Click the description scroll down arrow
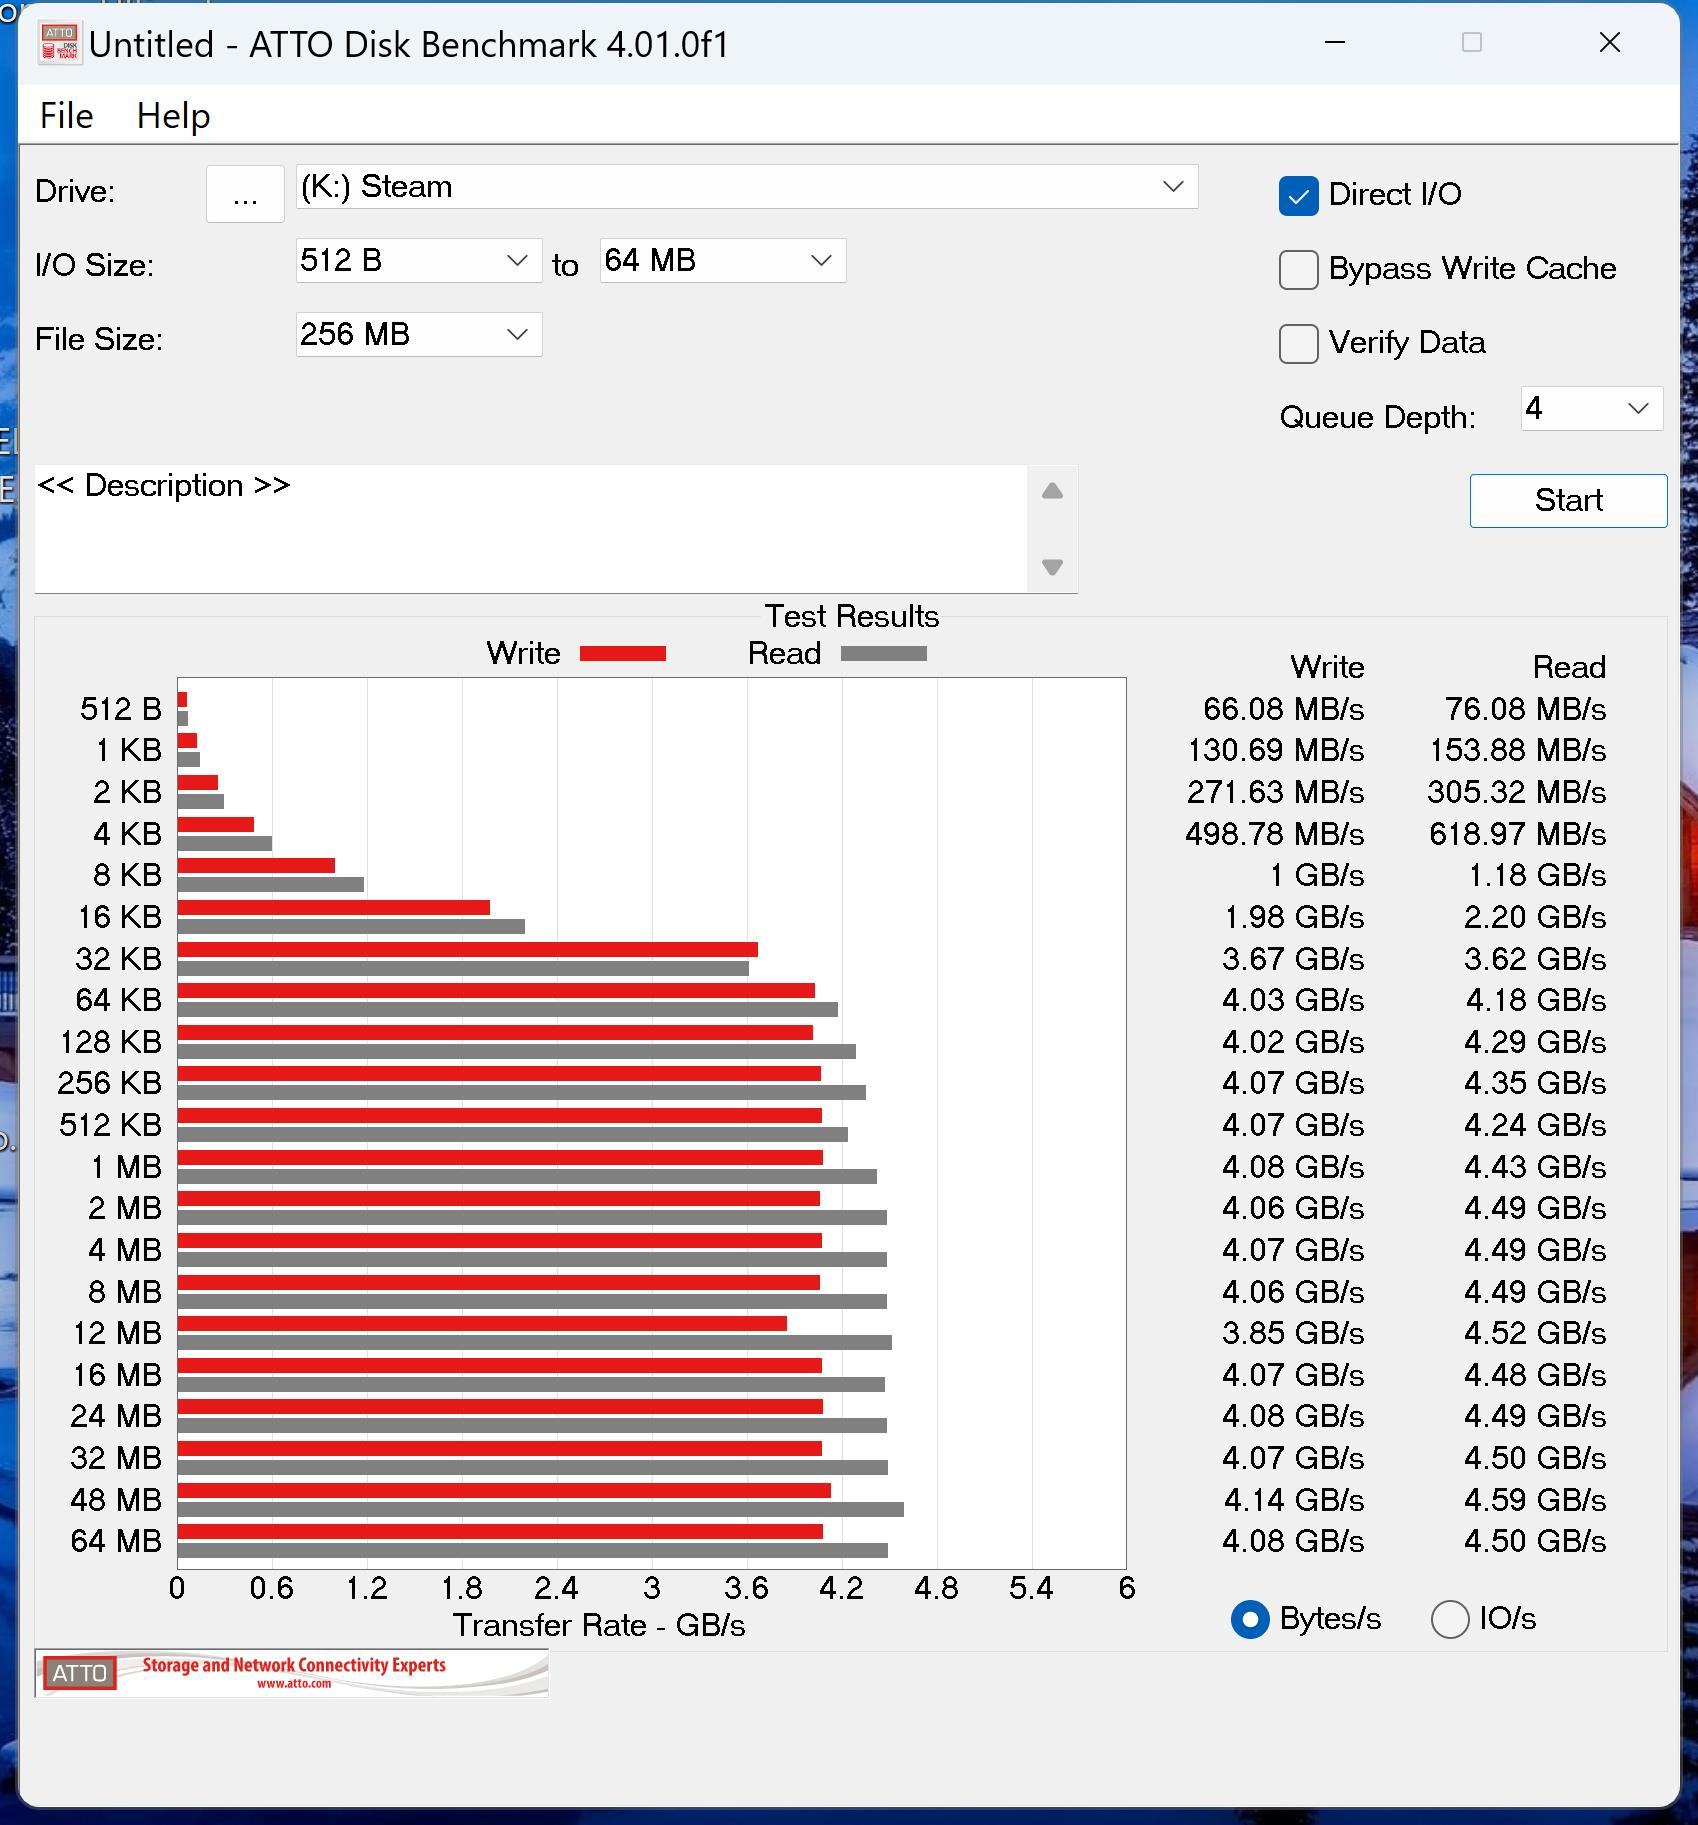Screen dimensions: 1698x1825 pos(1052,567)
